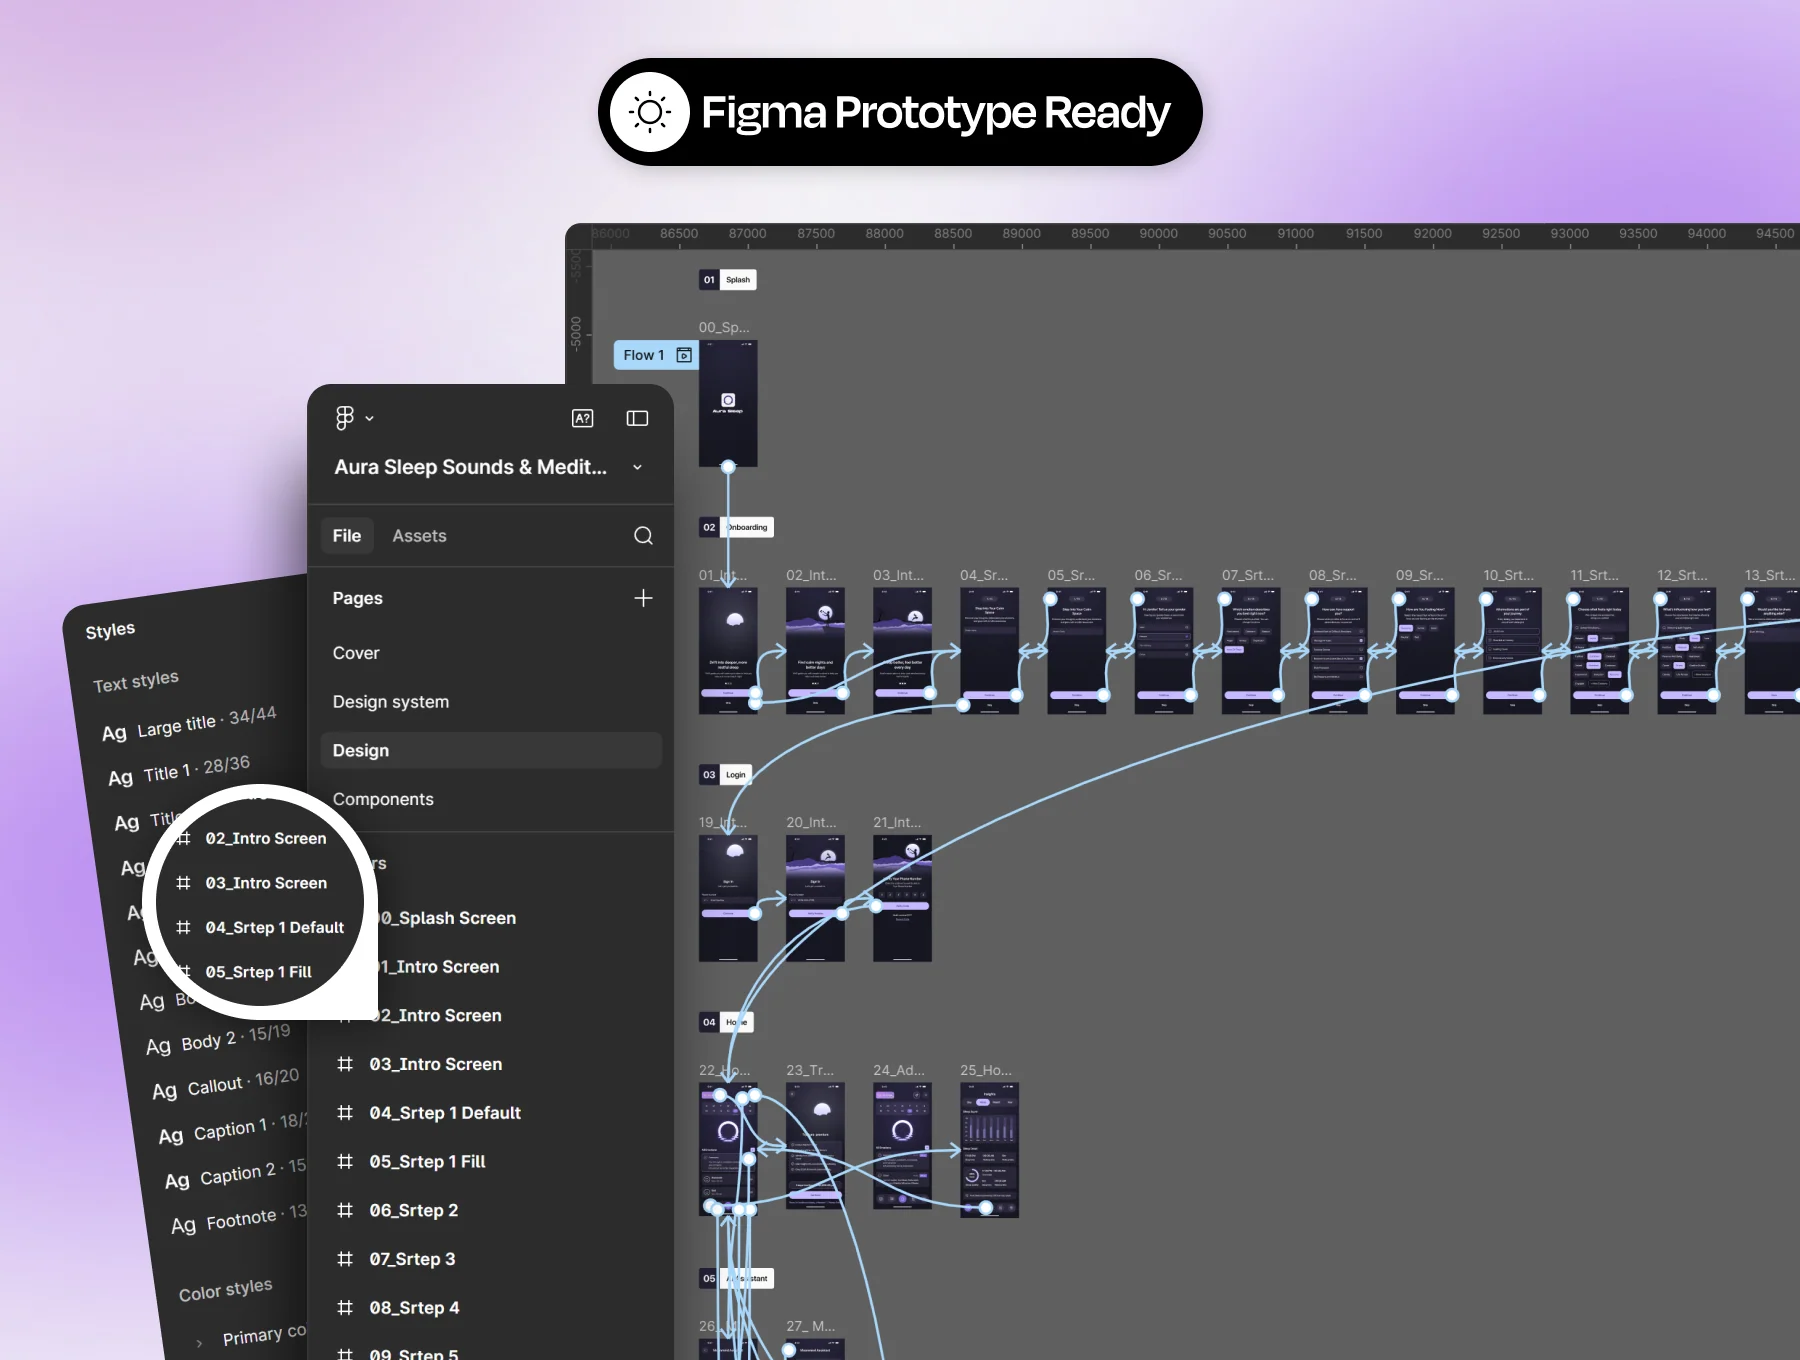Click the Color styles heading
Viewport: 1800px width, 1360px height.
coord(226,1289)
